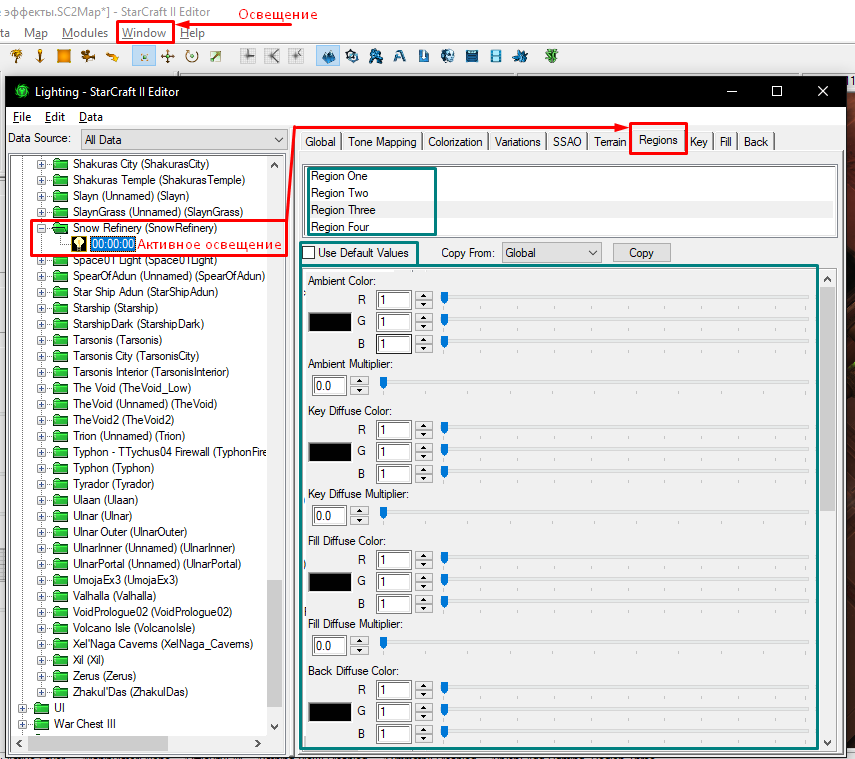Open the Lighting window File menu
855x759 pixels.
(22, 117)
